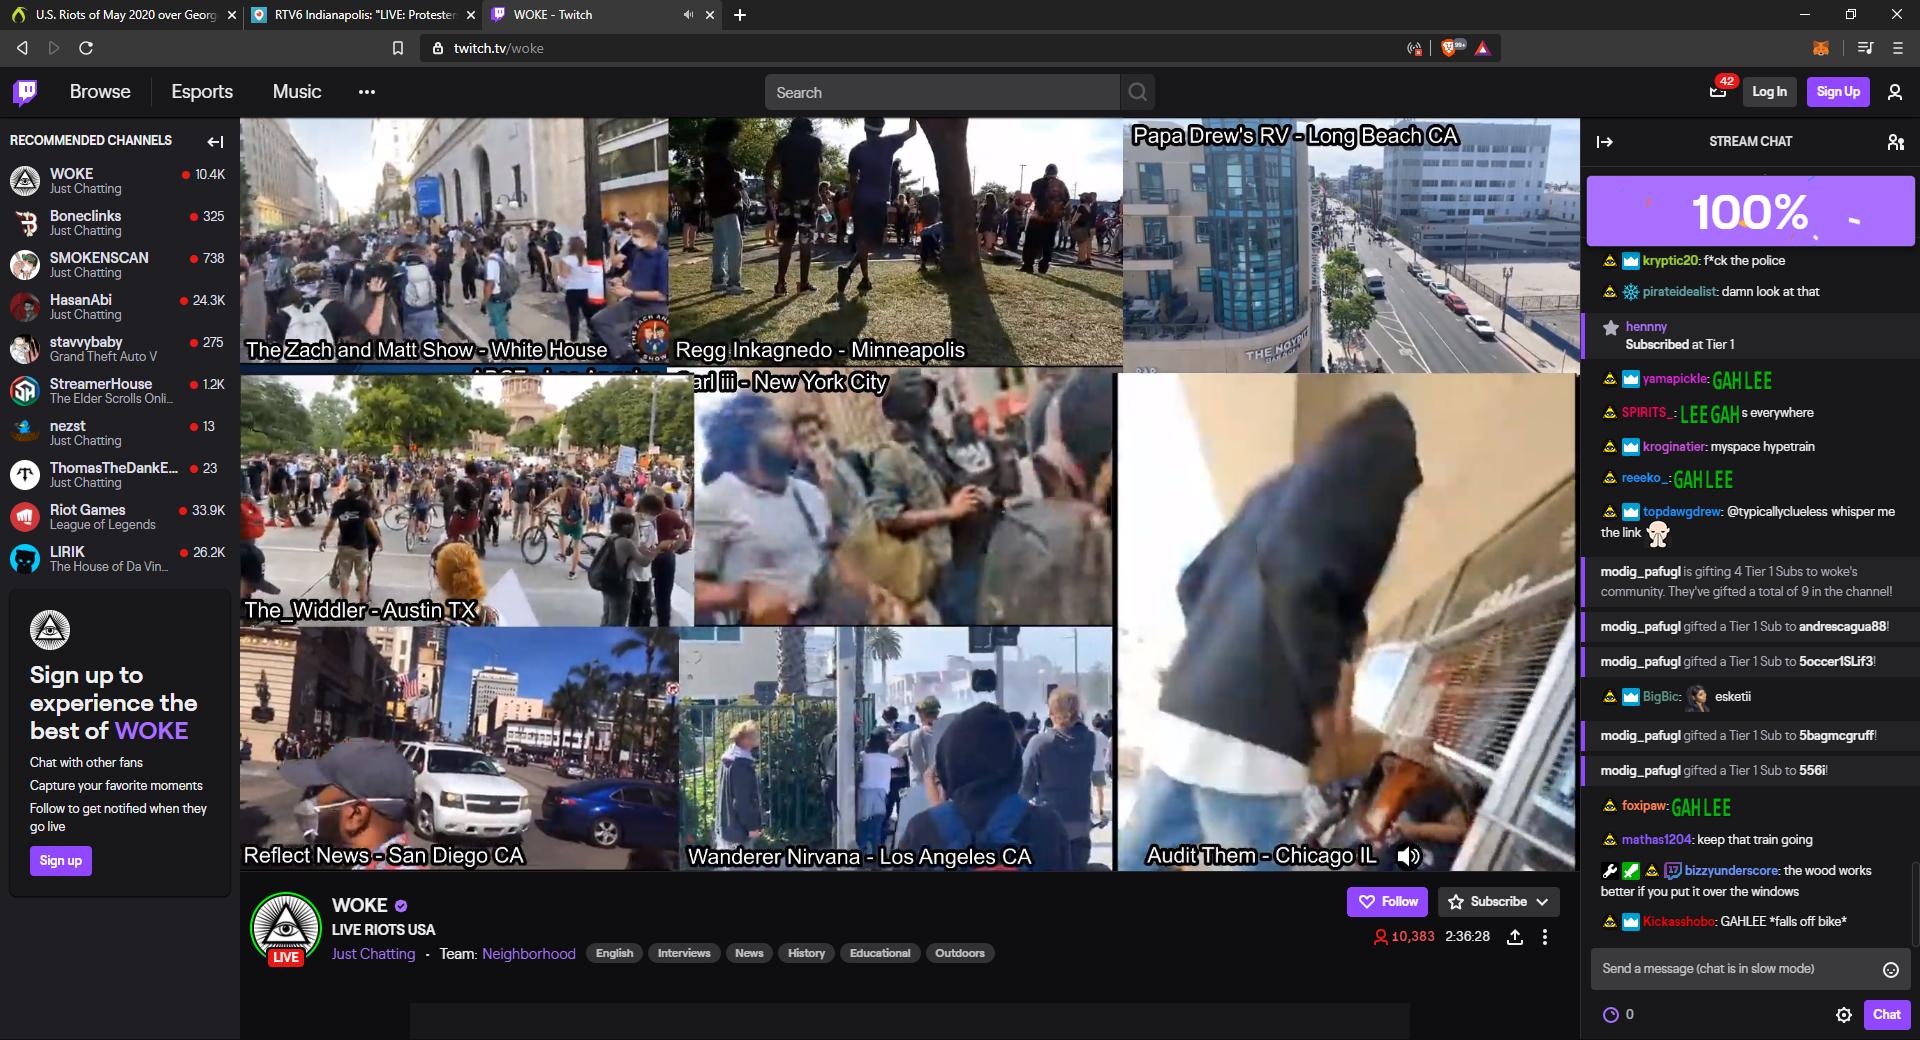This screenshot has height=1040, width=1920.
Task: Select the English tag
Action: (x=614, y=954)
